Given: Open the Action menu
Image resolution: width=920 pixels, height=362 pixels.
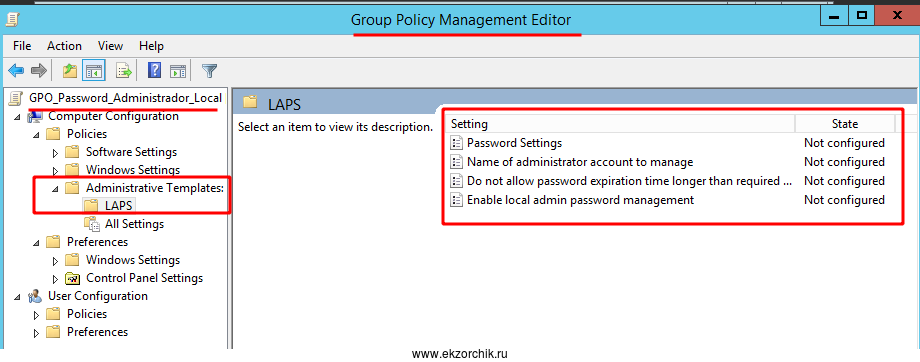Looking at the screenshot, I should coord(65,46).
